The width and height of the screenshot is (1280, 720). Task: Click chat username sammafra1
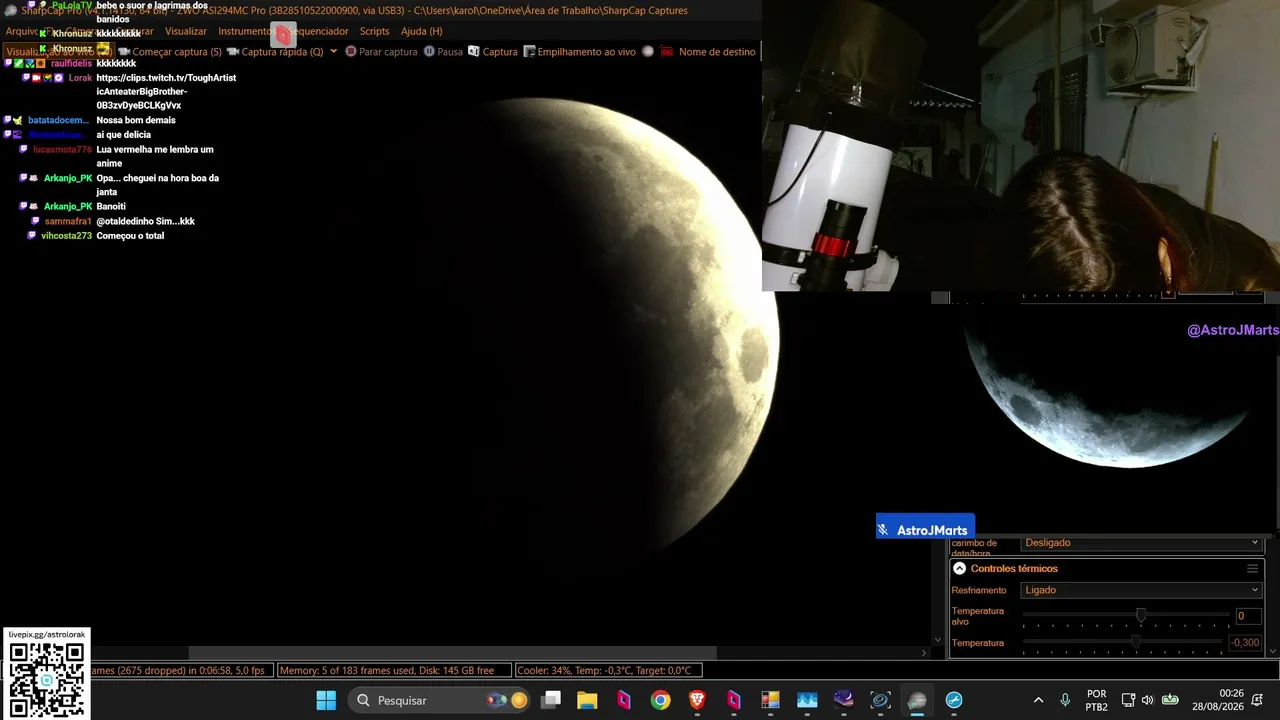pos(68,222)
